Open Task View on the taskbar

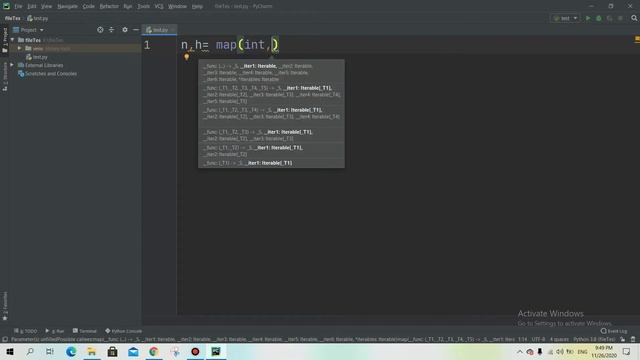[50, 351]
